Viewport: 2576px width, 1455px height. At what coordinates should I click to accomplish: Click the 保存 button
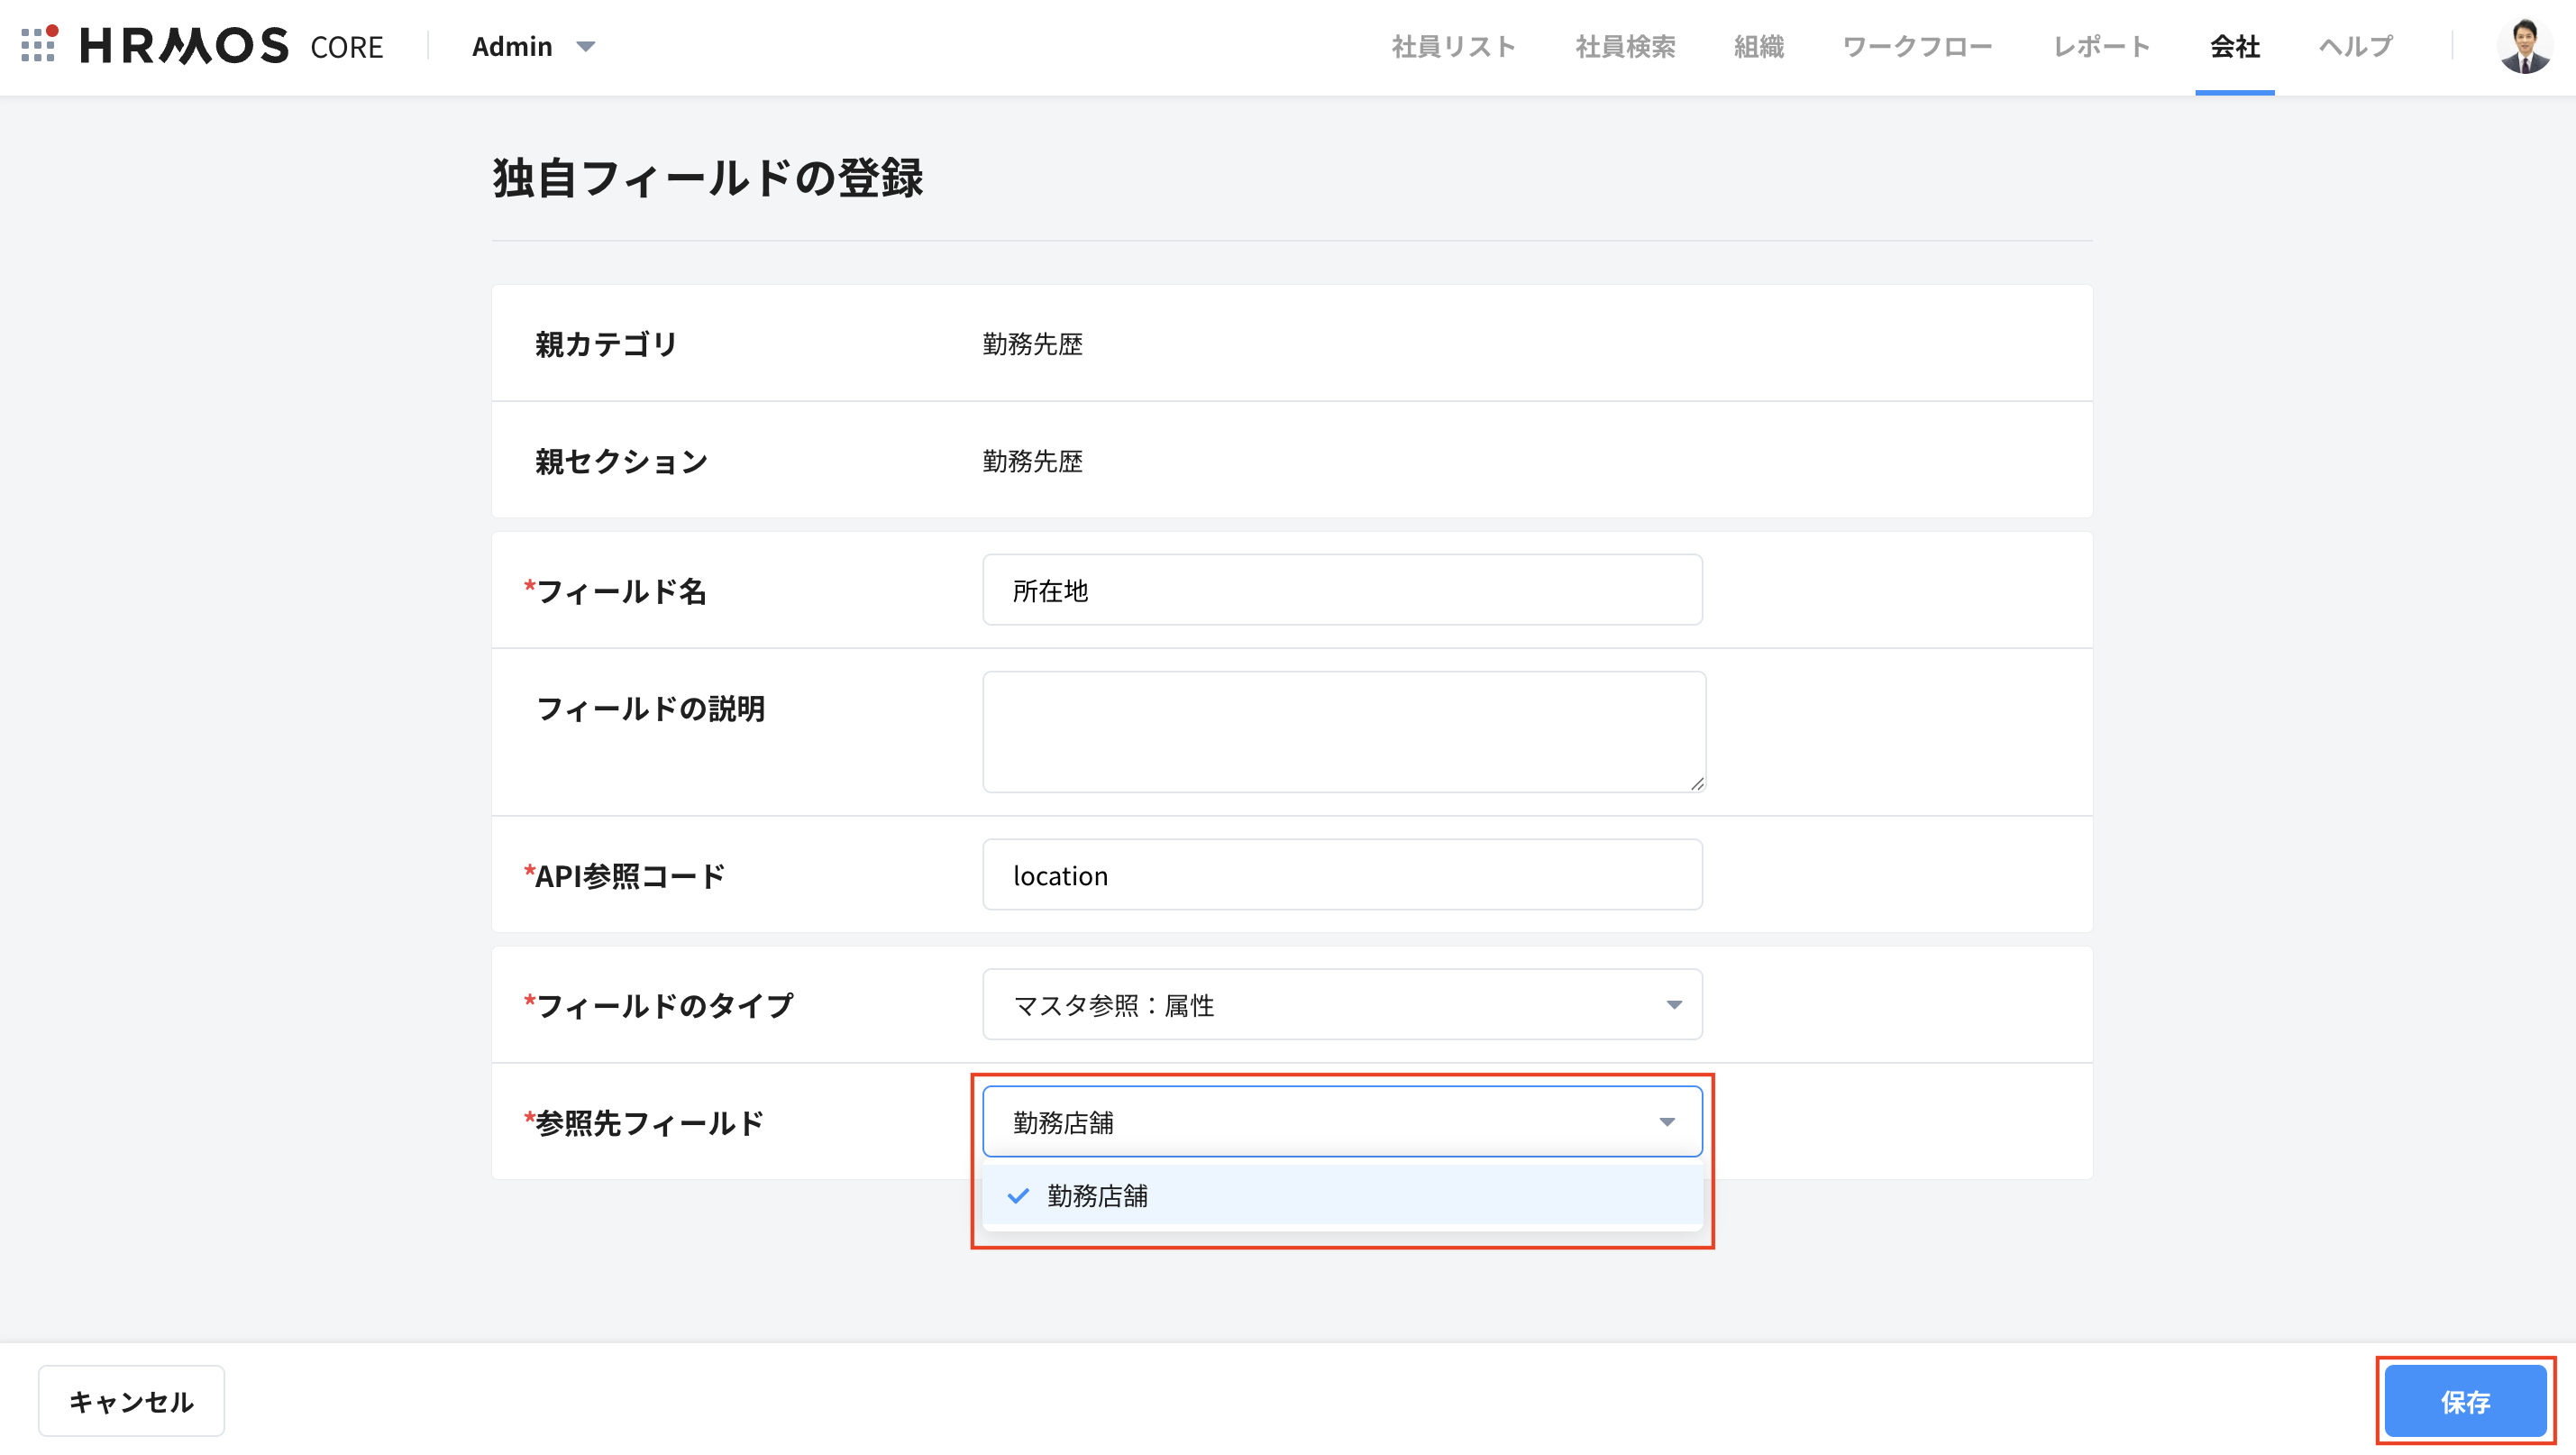click(2464, 1401)
